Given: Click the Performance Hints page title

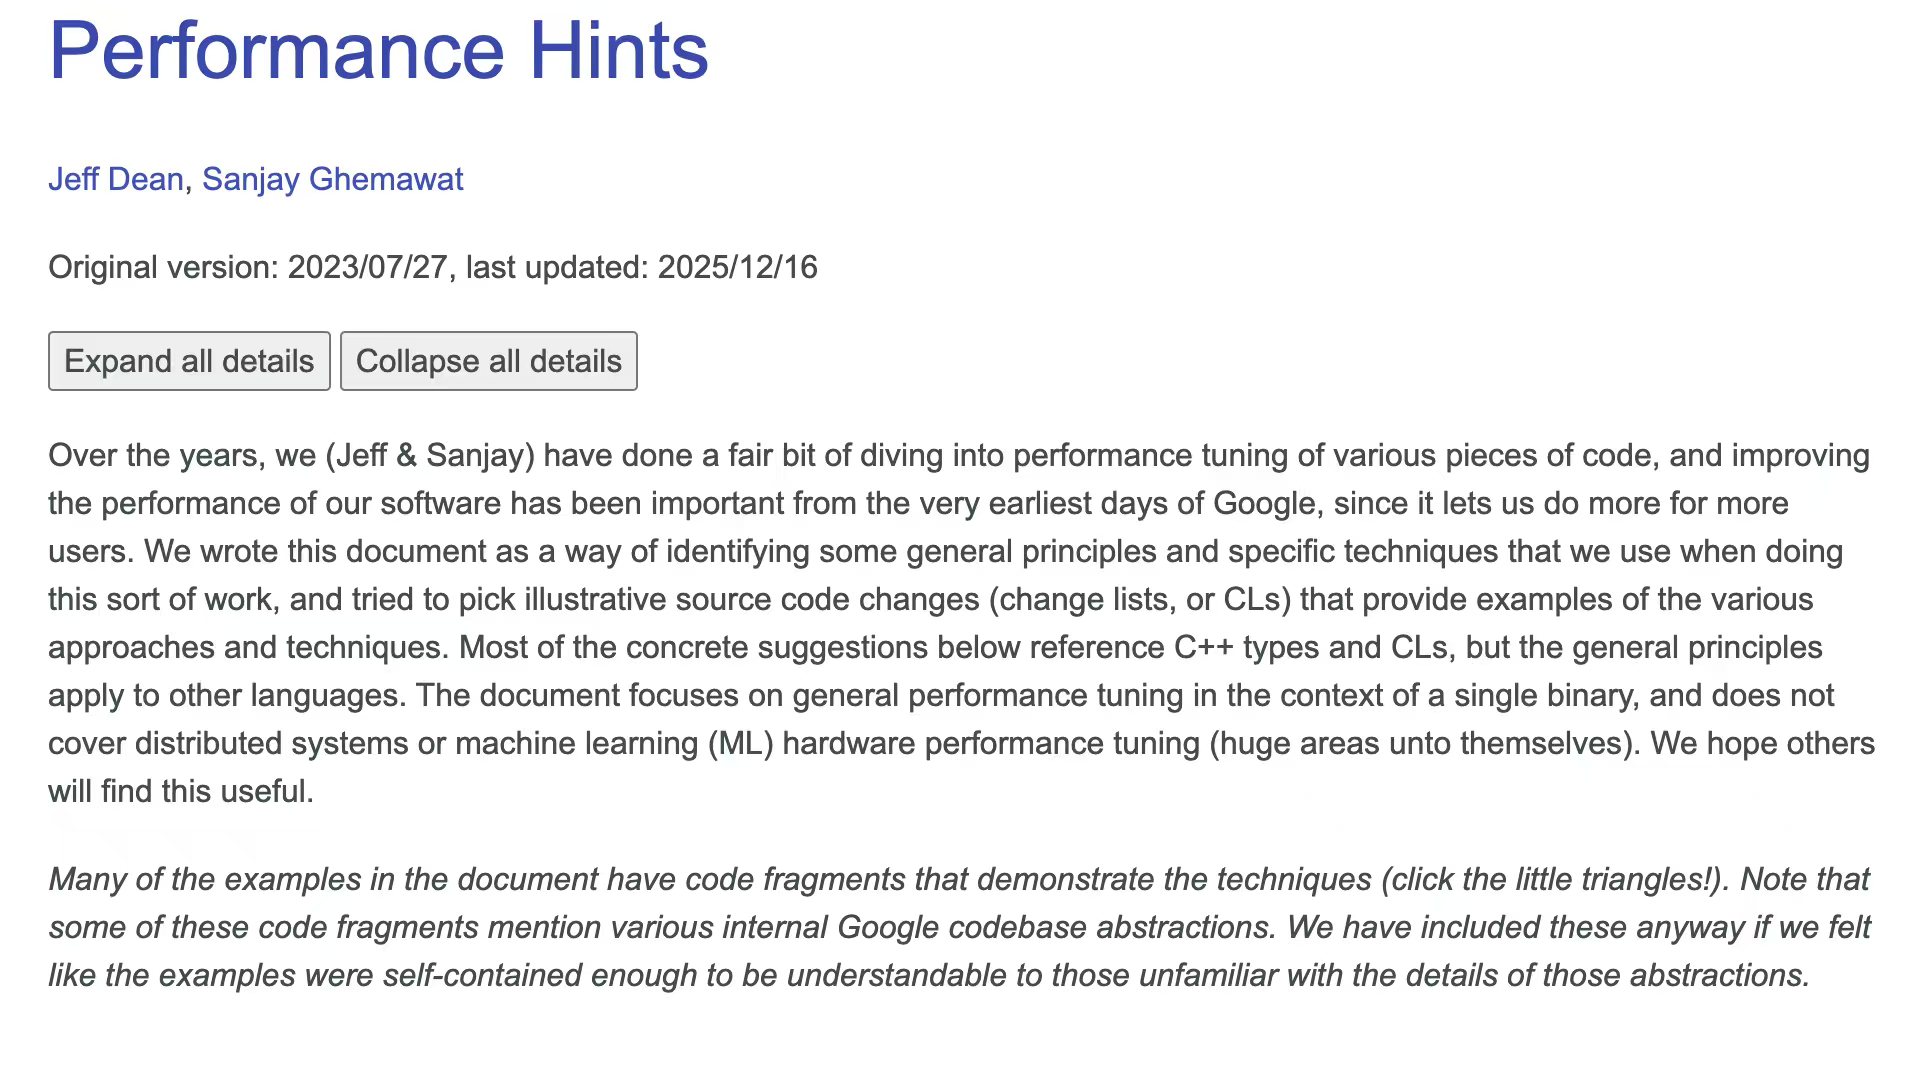Looking at the screenshot, I should click(378, 50).
